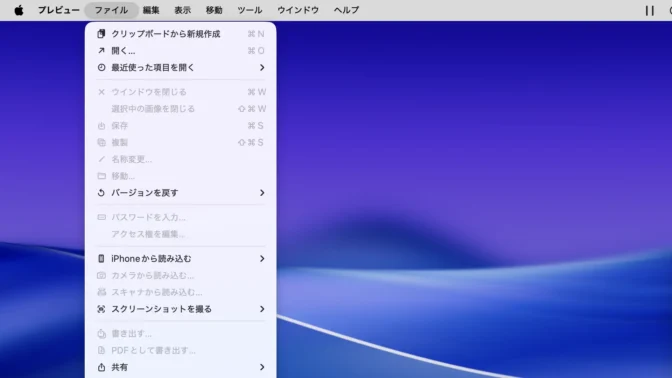Select スクリーンショットを撮る menu entry
672x378 pixels.
(180, 309)
